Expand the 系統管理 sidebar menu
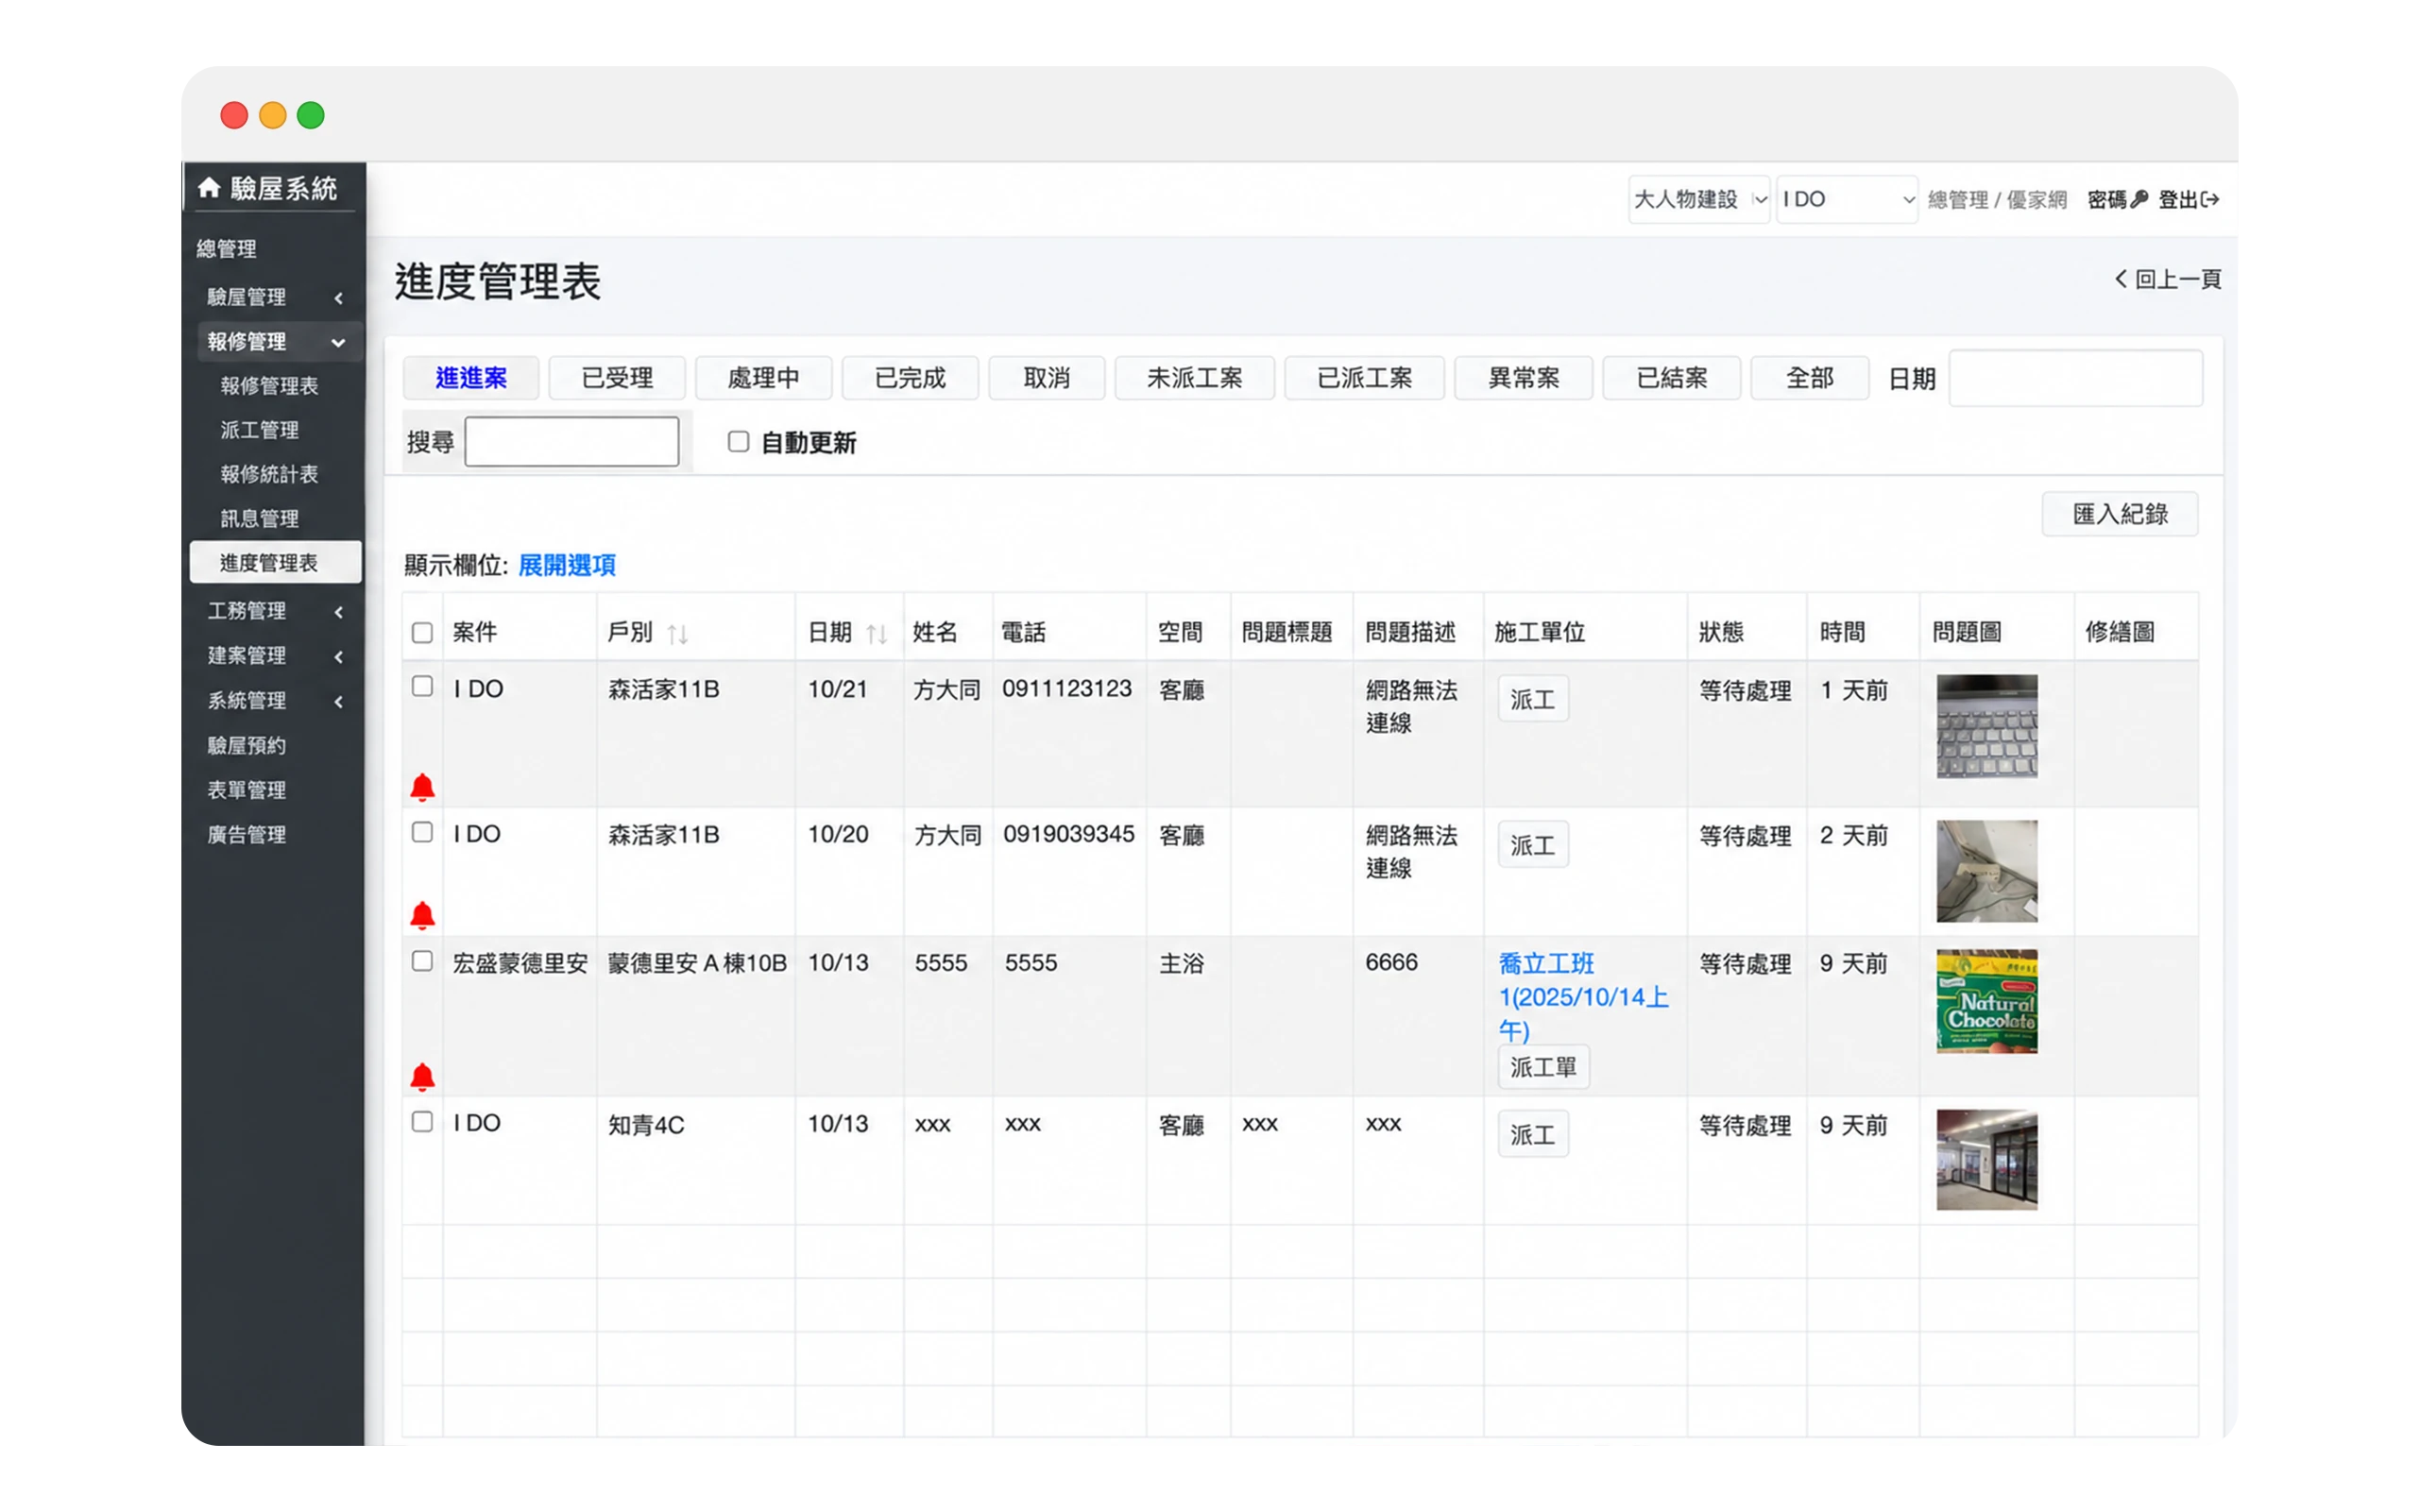This screenshot has width=2420, height=1512. click(x=274, y=701)
